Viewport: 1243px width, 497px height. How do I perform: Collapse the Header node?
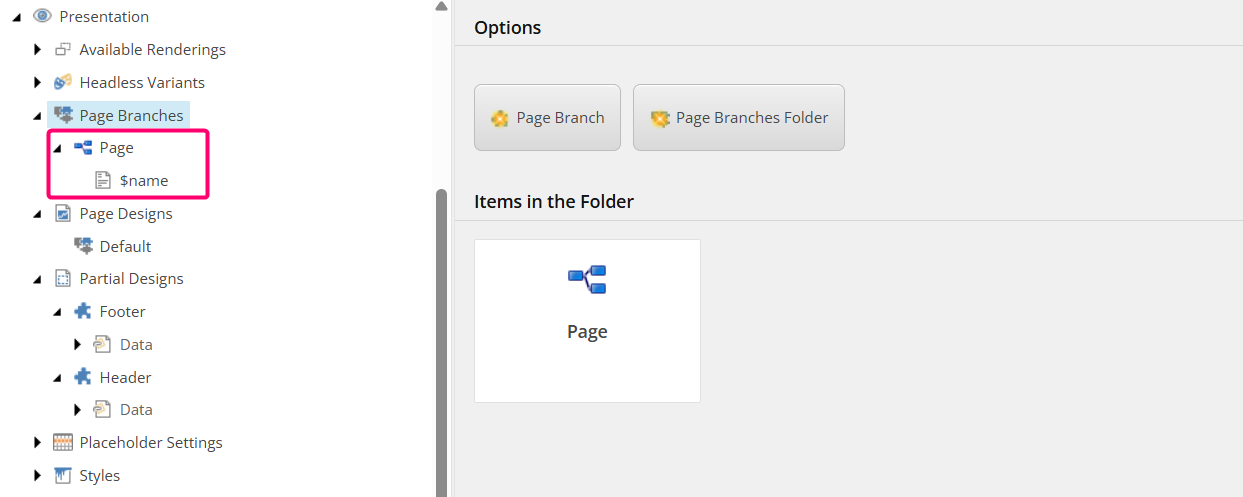[x=57, y=378]
